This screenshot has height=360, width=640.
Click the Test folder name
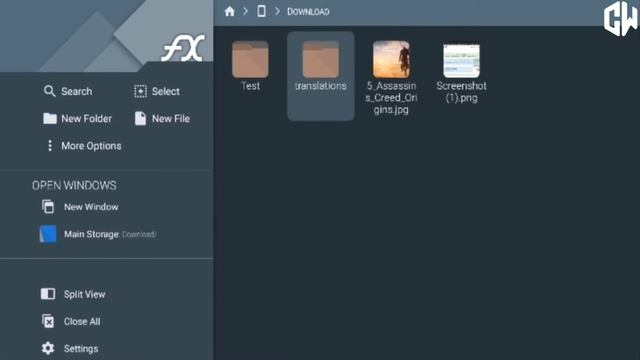[x=250, y=86]
